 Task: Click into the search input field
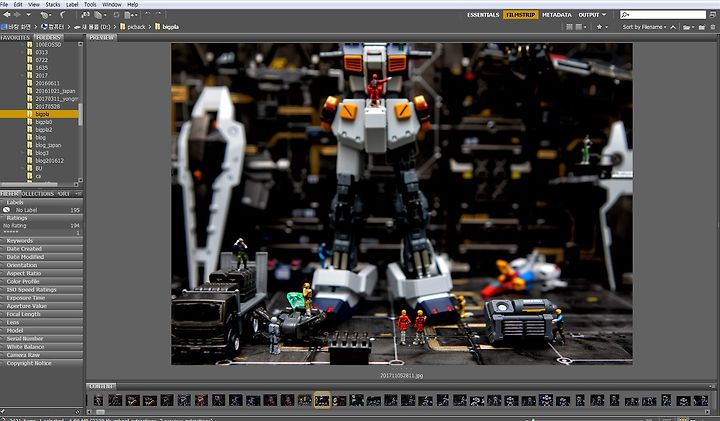(x=663, y=15)
